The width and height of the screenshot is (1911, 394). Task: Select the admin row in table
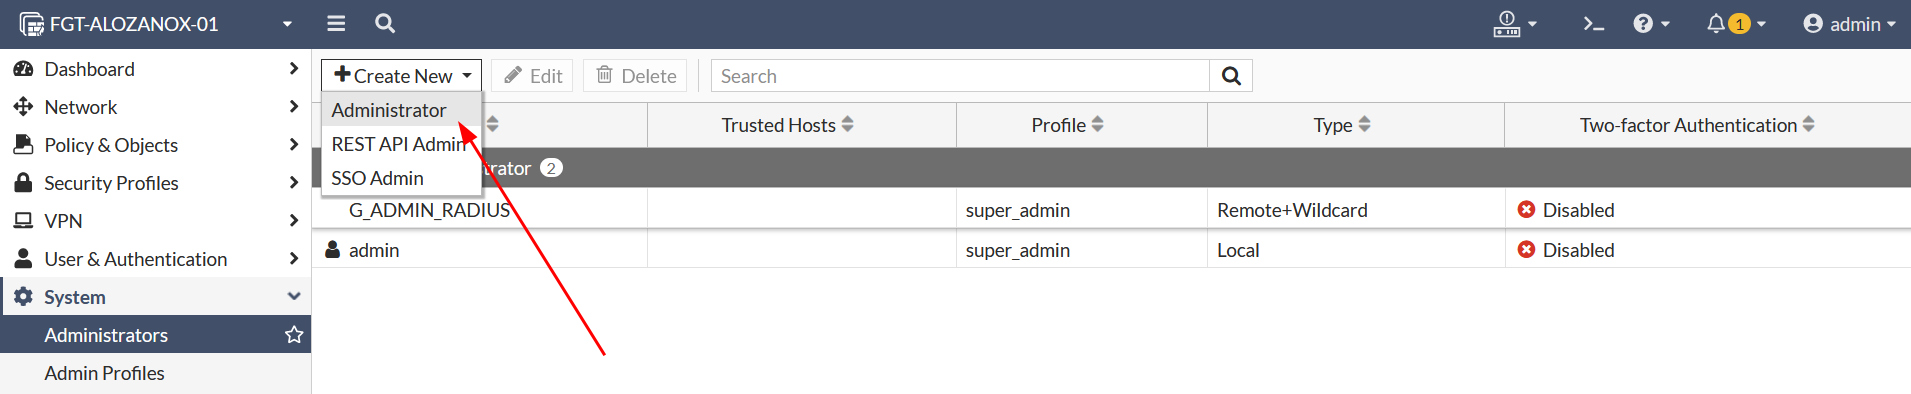1111,250
